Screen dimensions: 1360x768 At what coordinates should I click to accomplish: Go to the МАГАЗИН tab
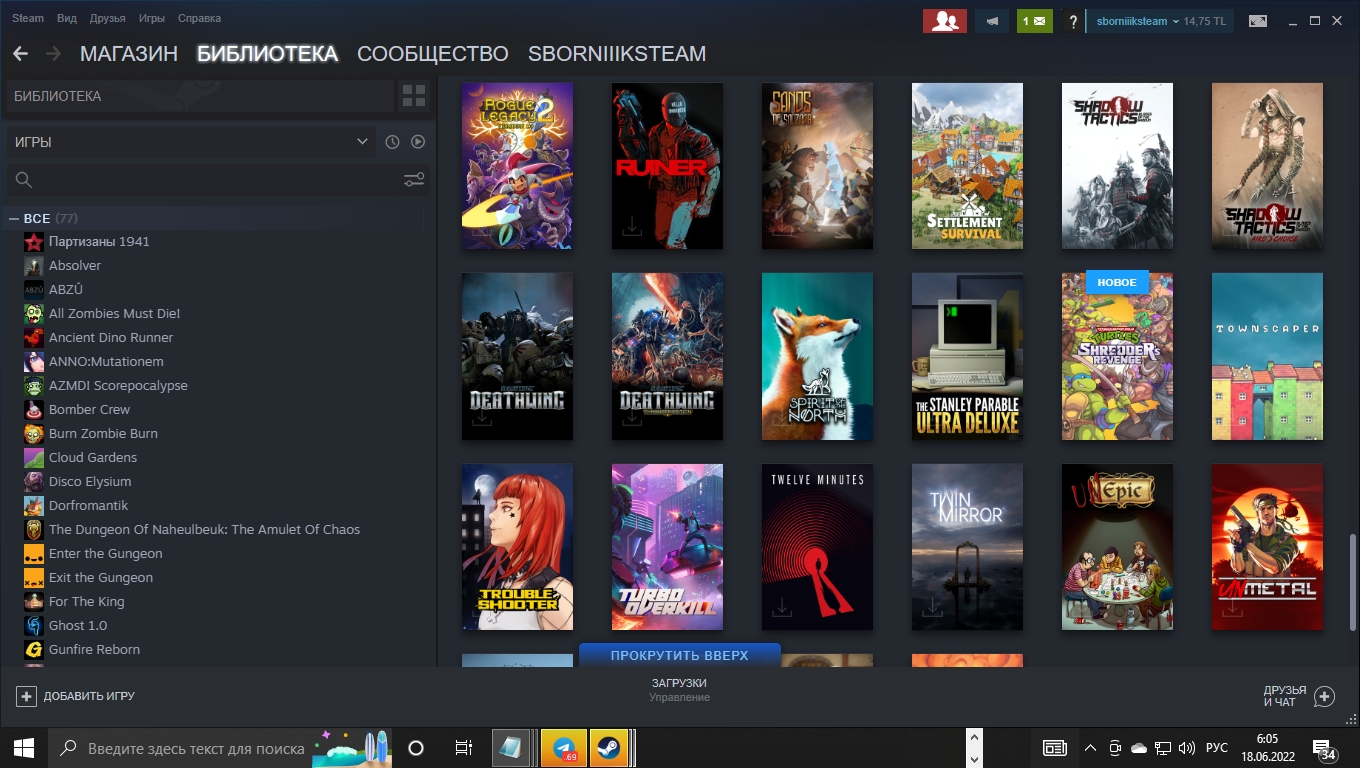tap(129, 54)
